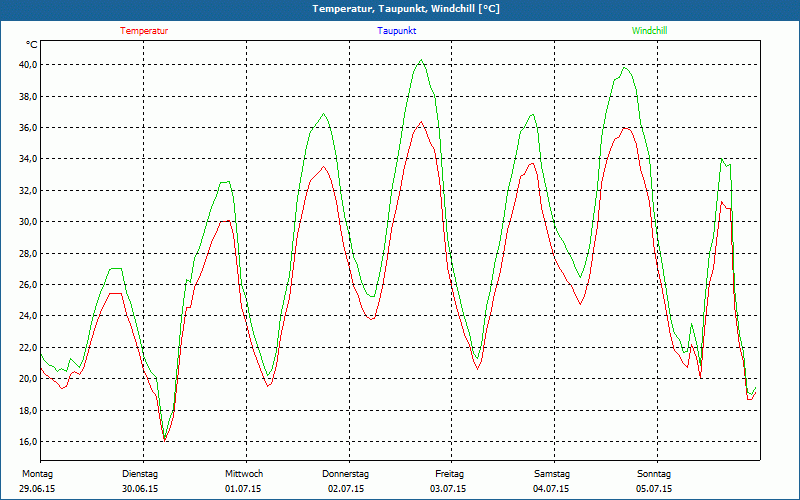This screenshot has width=800, height=500.
Task: Click the 34,0 y-axis value
Action: point(28,159)
